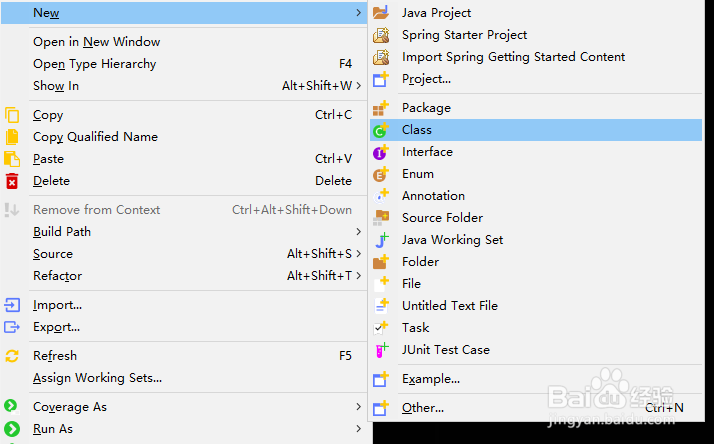Open the Other... wizard entry

click(x=422, y=408)
